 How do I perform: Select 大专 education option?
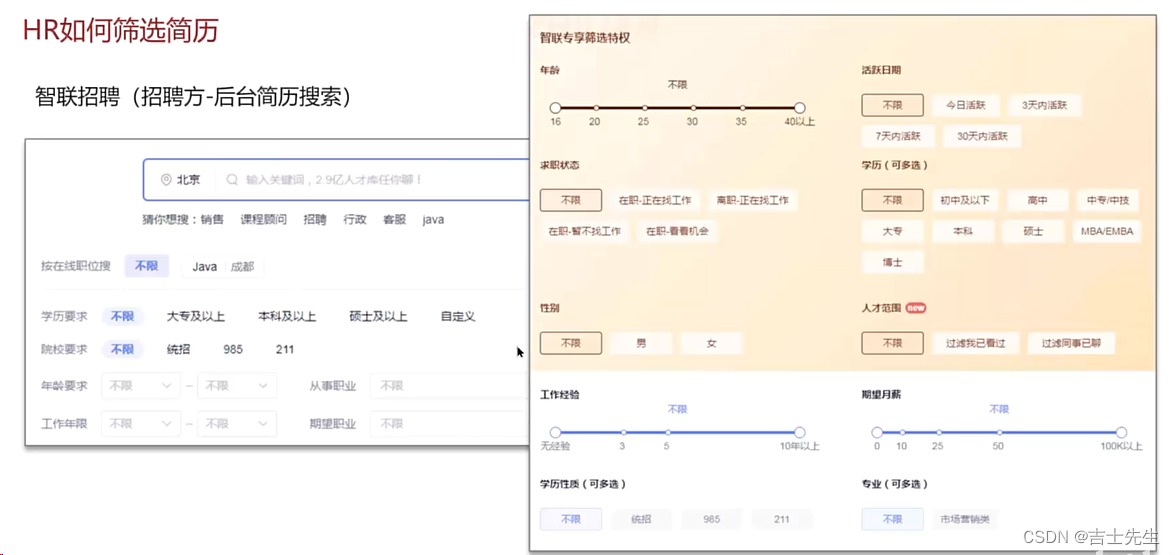click(892, 231)
